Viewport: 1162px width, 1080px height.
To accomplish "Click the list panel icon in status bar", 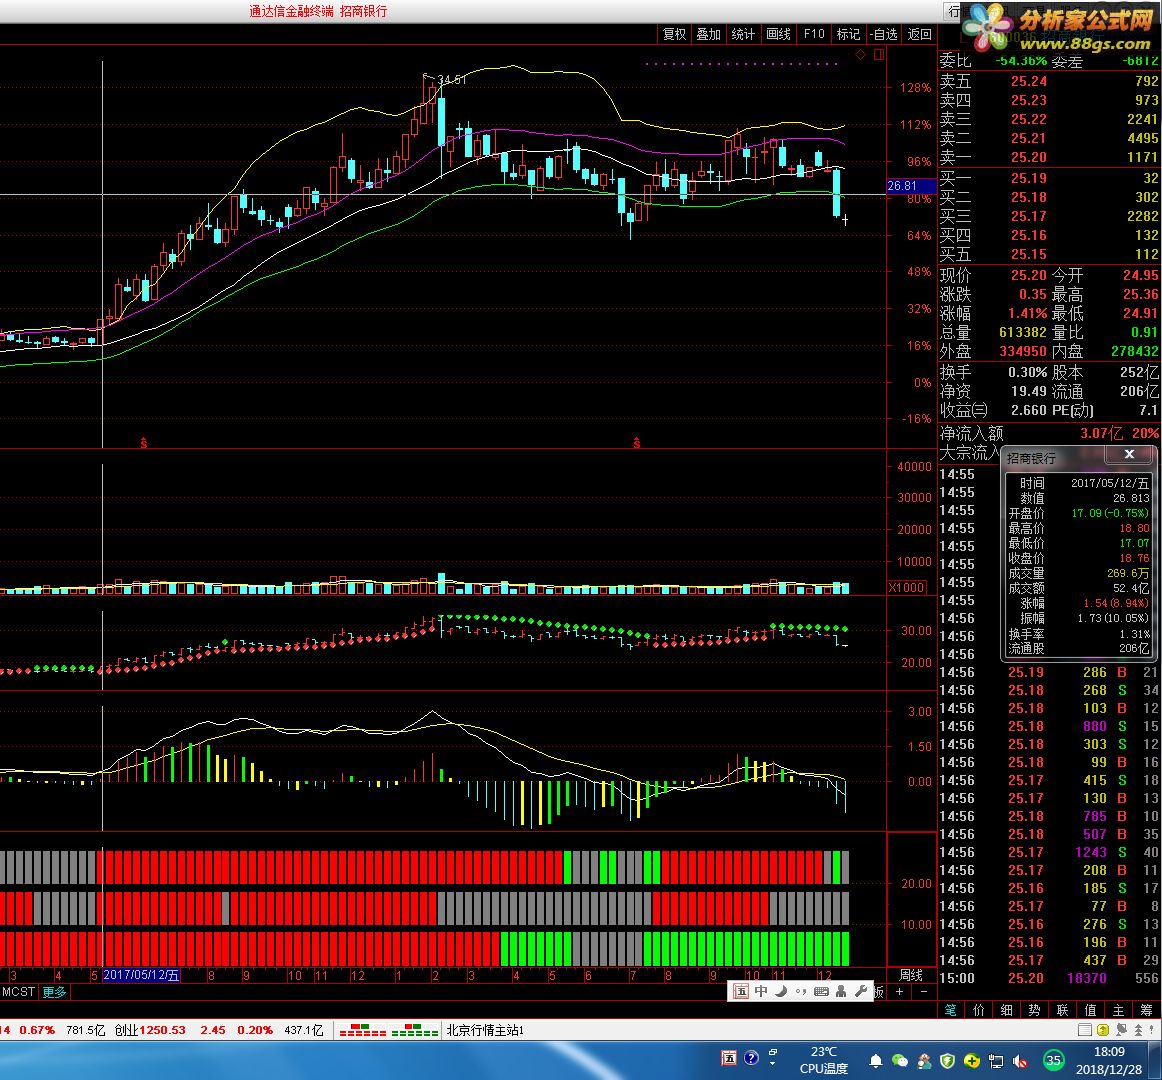I will tap(1085, 1030).
